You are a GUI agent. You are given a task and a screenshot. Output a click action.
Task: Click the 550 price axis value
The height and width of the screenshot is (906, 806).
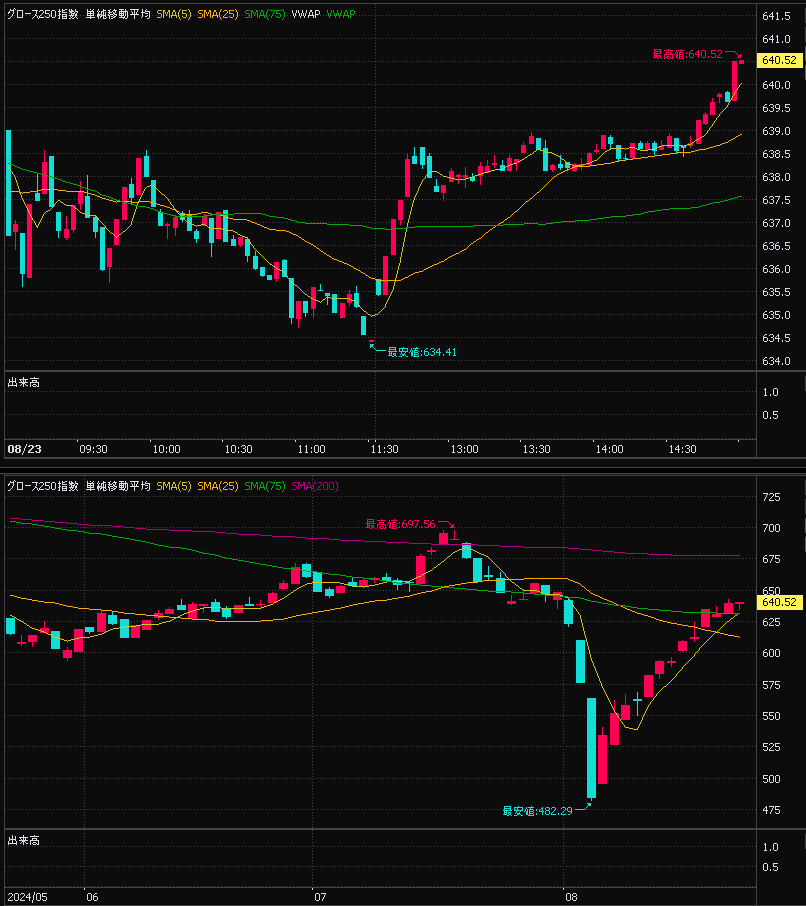(x=771, y=716)
